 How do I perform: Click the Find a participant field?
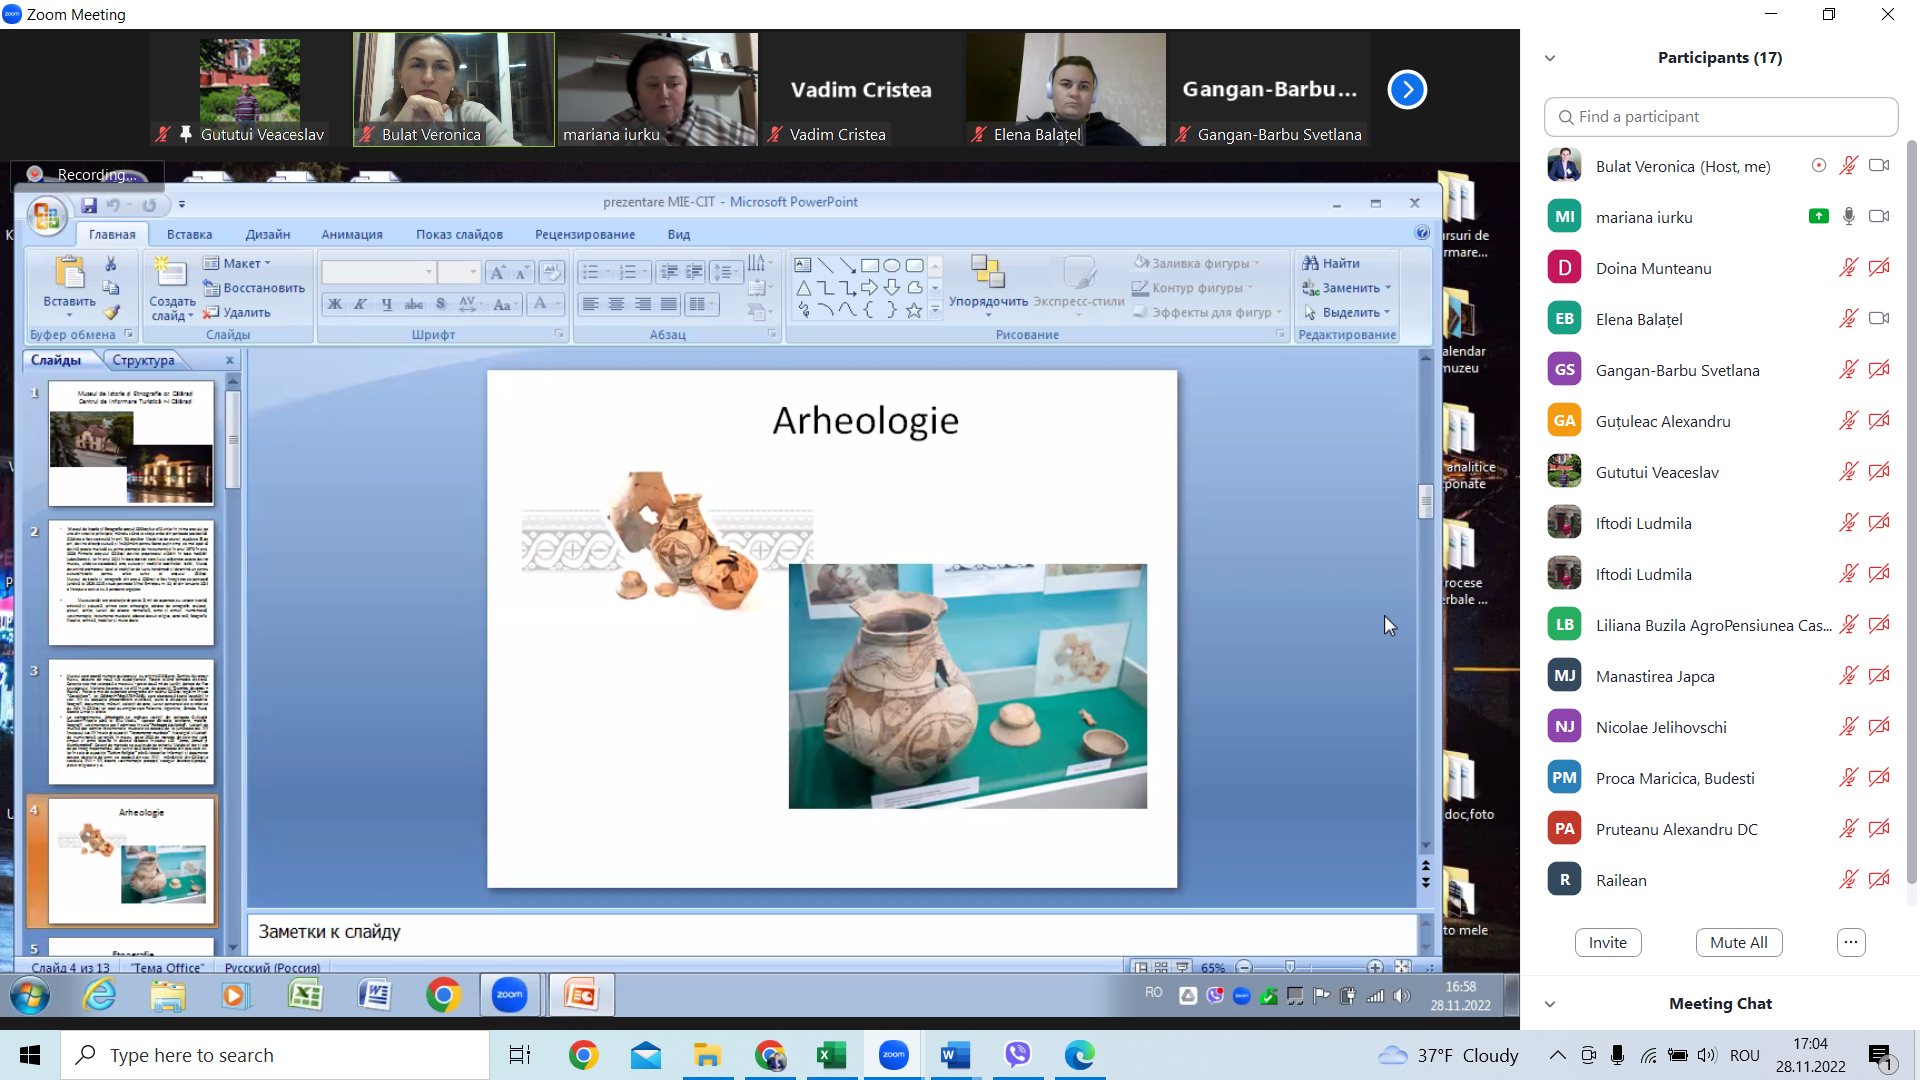click(1720, 117)
